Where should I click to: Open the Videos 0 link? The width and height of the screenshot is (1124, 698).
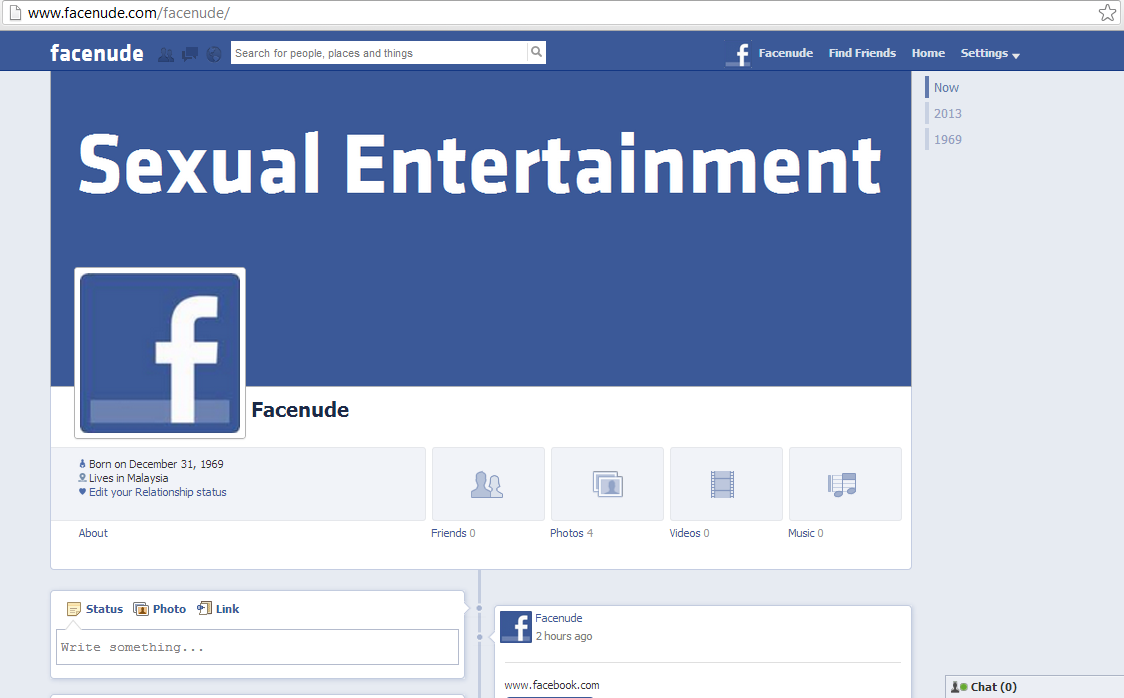[x=690, y=533]
